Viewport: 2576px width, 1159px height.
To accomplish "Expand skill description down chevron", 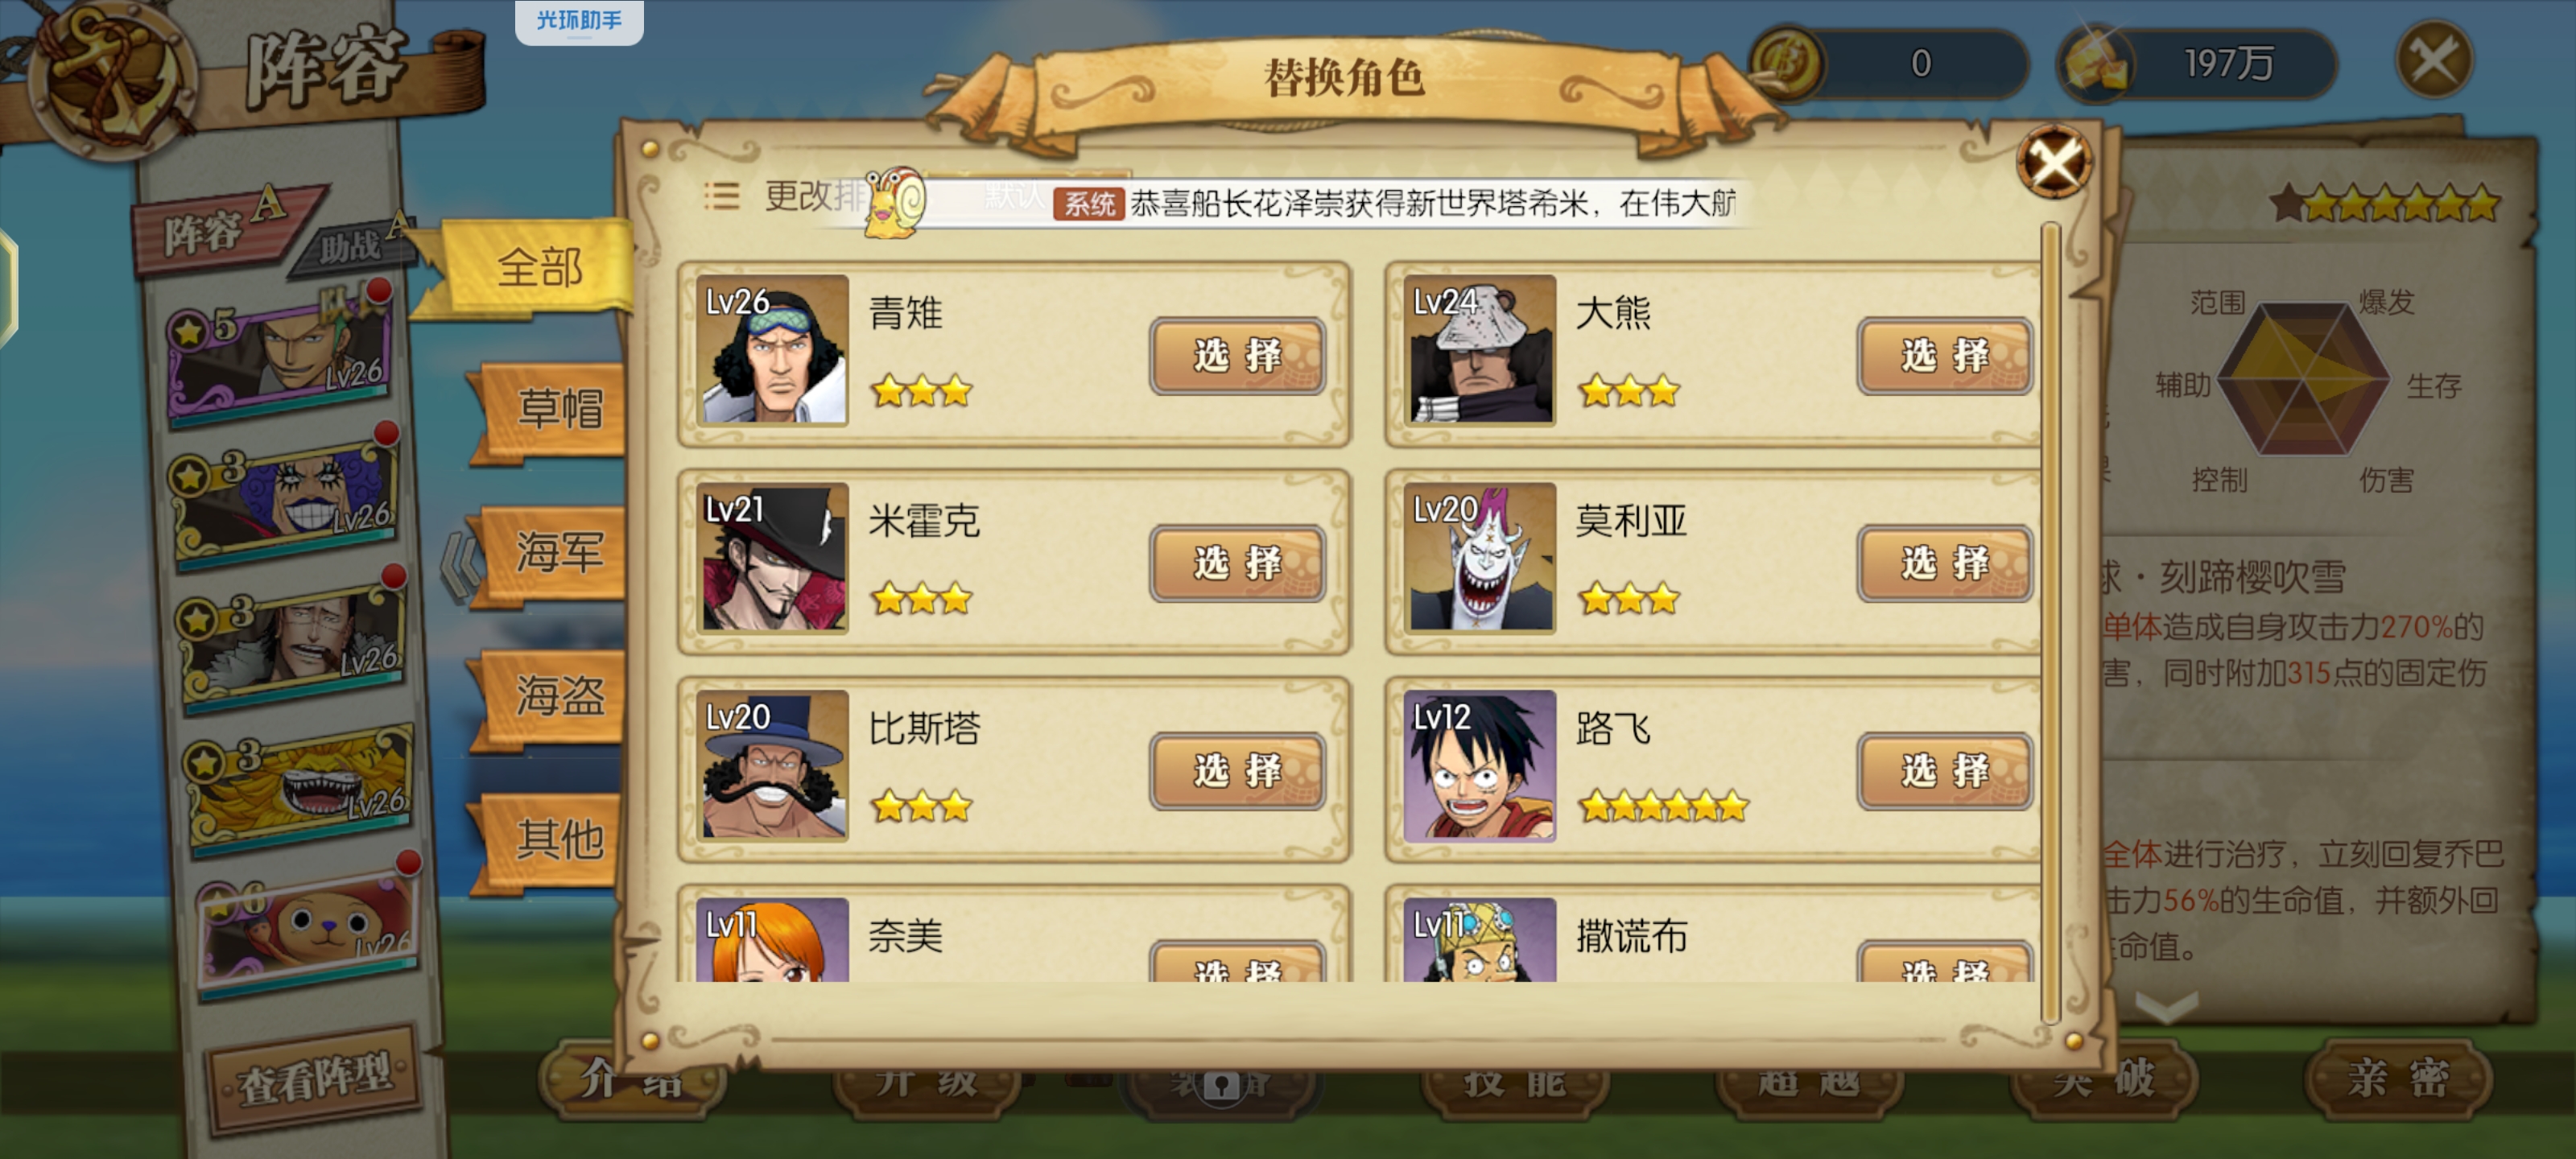I will coord(2166,1005).
